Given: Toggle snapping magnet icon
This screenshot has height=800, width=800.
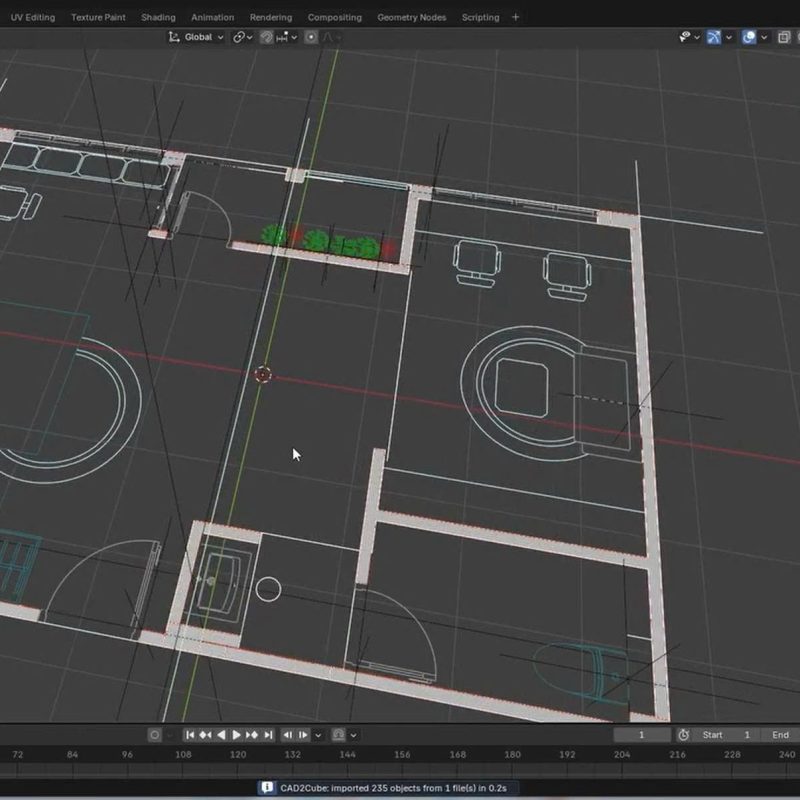Looking at the screenshot, I should [266, 37].
